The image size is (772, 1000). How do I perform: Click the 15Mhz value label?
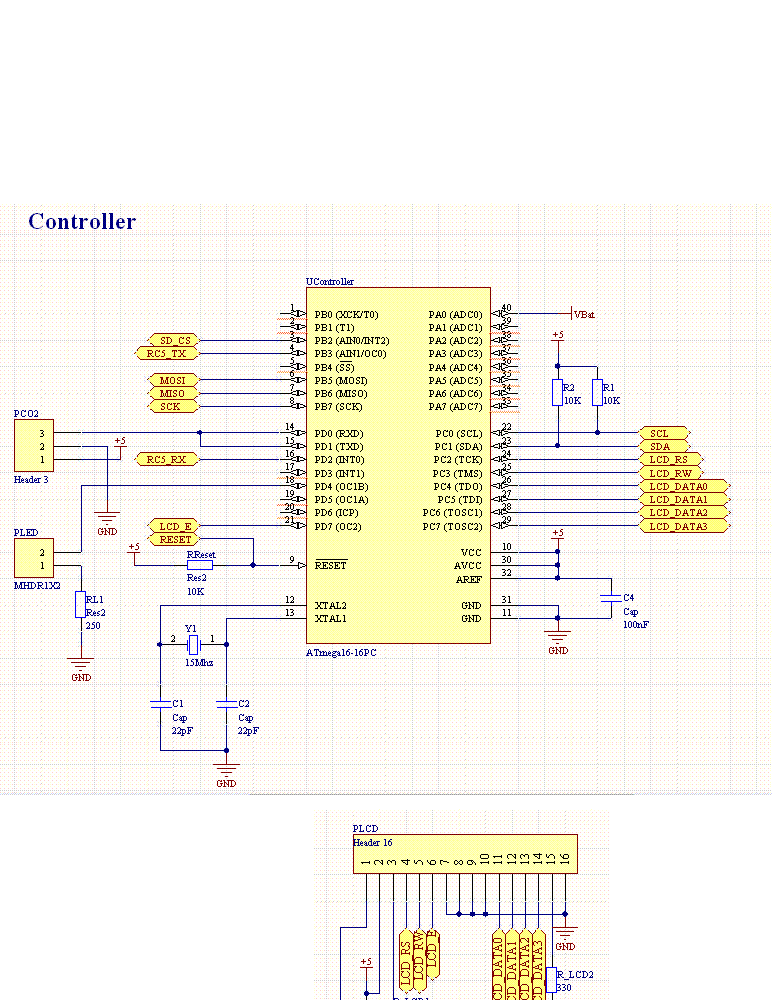pyautogui.click(x=199, y=663)
